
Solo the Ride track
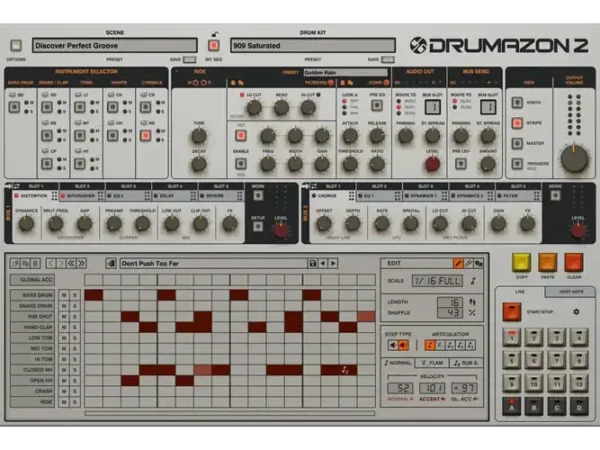point(75,402)
